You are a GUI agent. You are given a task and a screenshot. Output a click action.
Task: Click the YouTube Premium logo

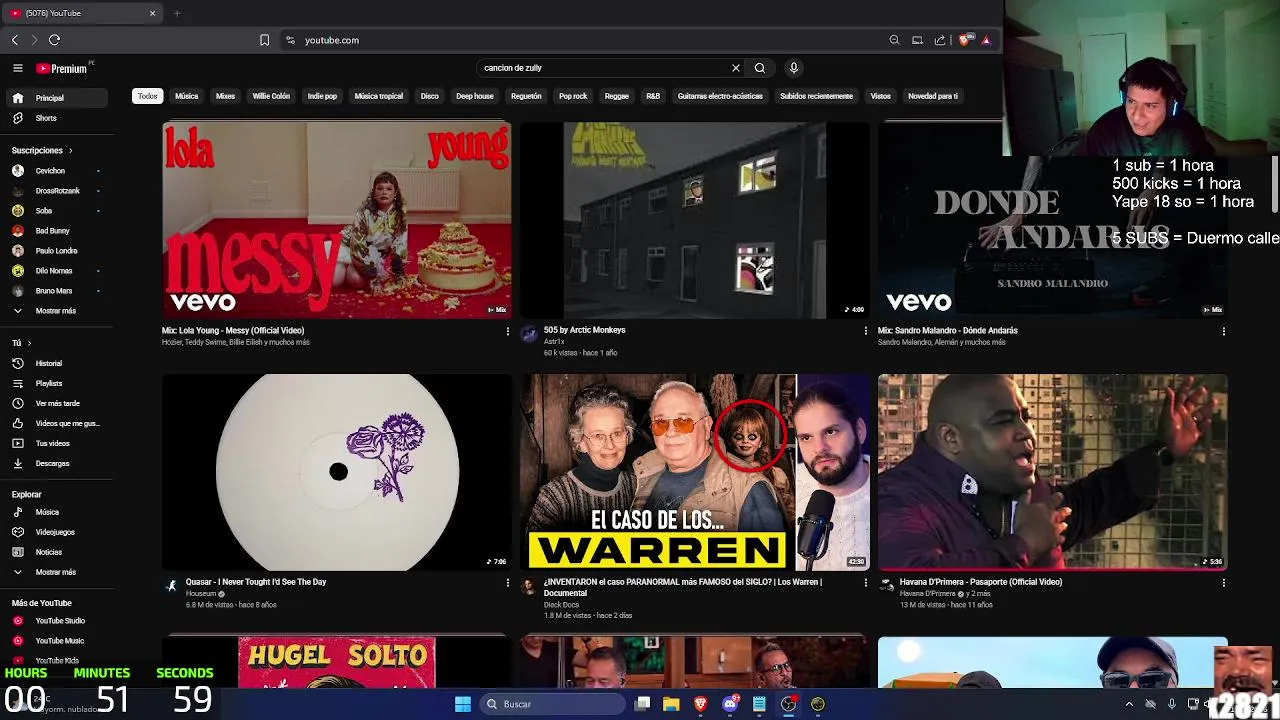point(62,68)
